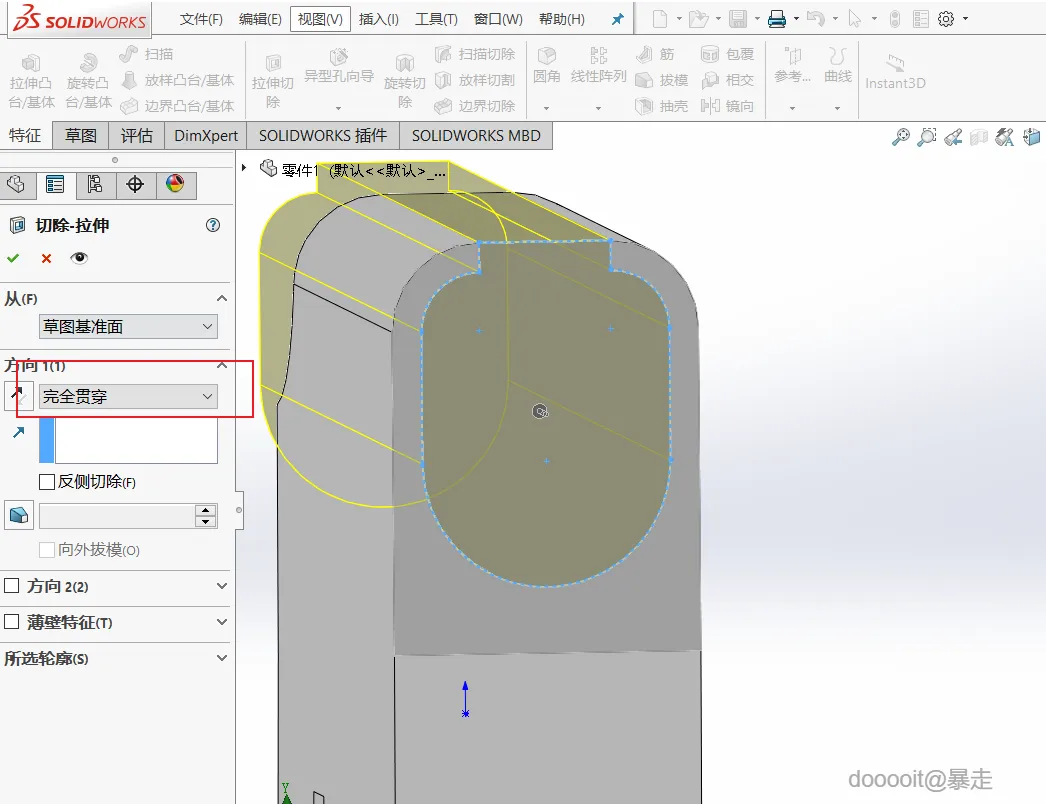Open the ConfigurationManager tab icon
The height and width of the screenshot is (804, 1046).
tap(95, 184)
